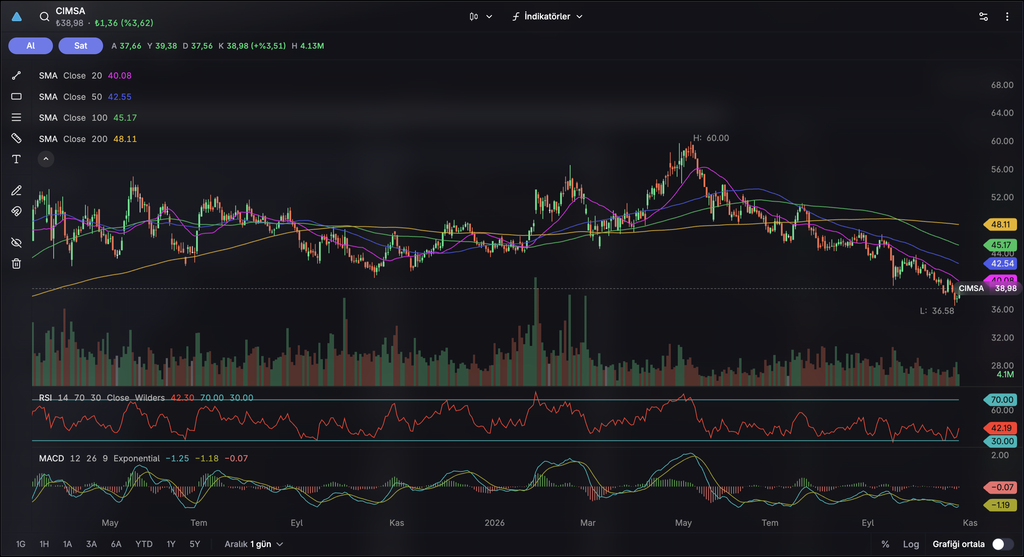This screenshot has width=1024, height=557.
Task: Open the chart settings sliders icon
Action: 984,17
